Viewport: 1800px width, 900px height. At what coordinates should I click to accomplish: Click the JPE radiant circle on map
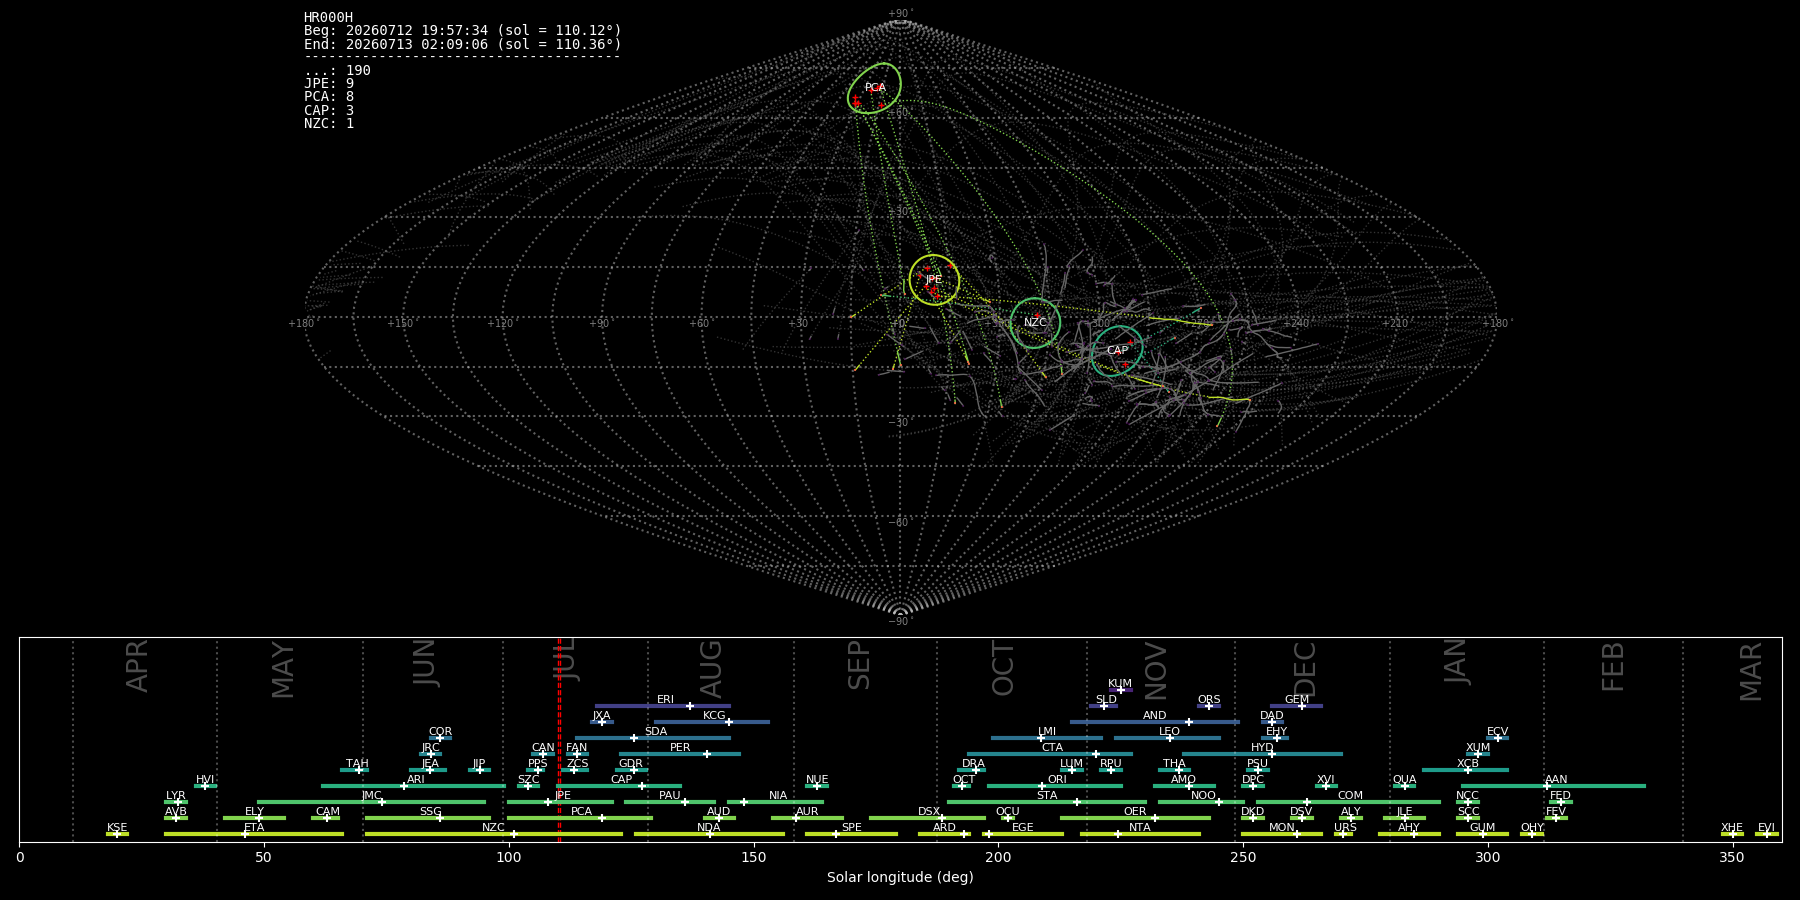934,280
